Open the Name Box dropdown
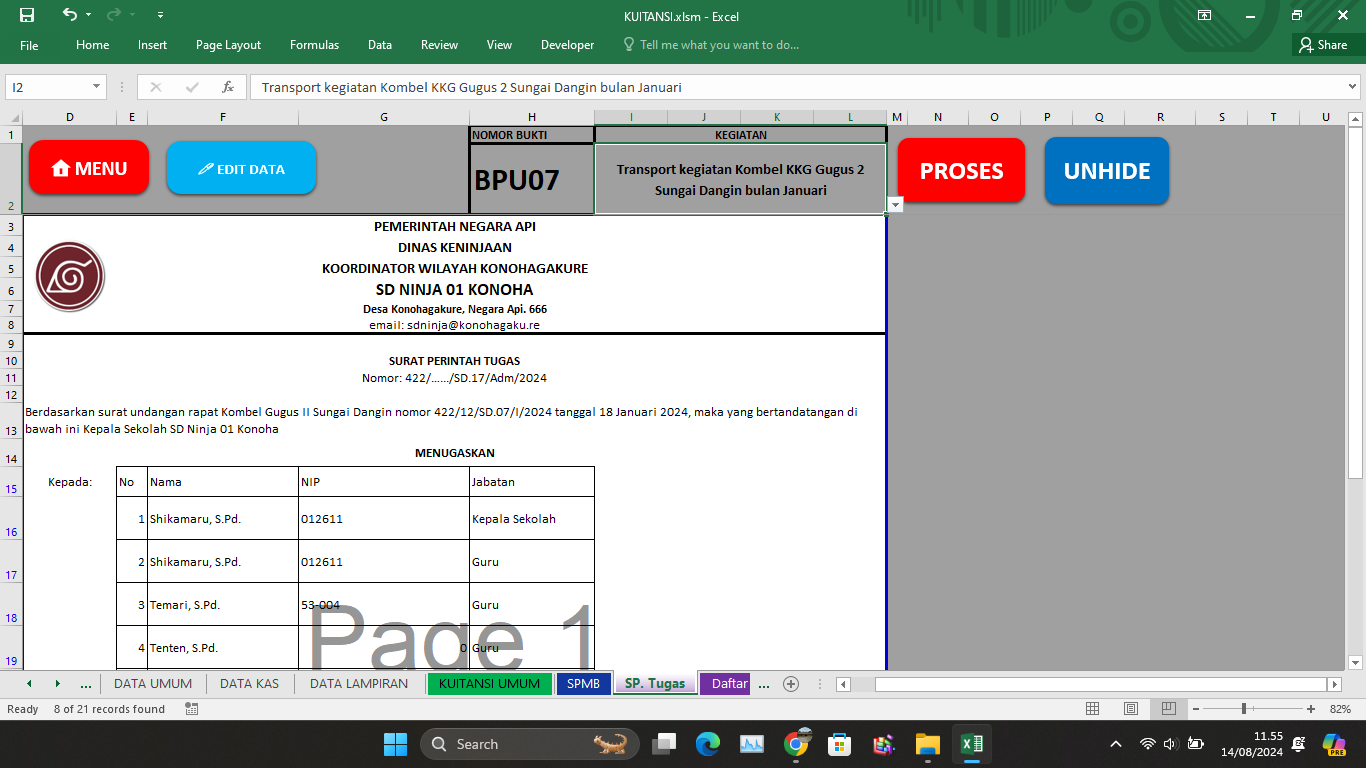The height and width of the screenshot is (768, 1366). coord(96,87)
